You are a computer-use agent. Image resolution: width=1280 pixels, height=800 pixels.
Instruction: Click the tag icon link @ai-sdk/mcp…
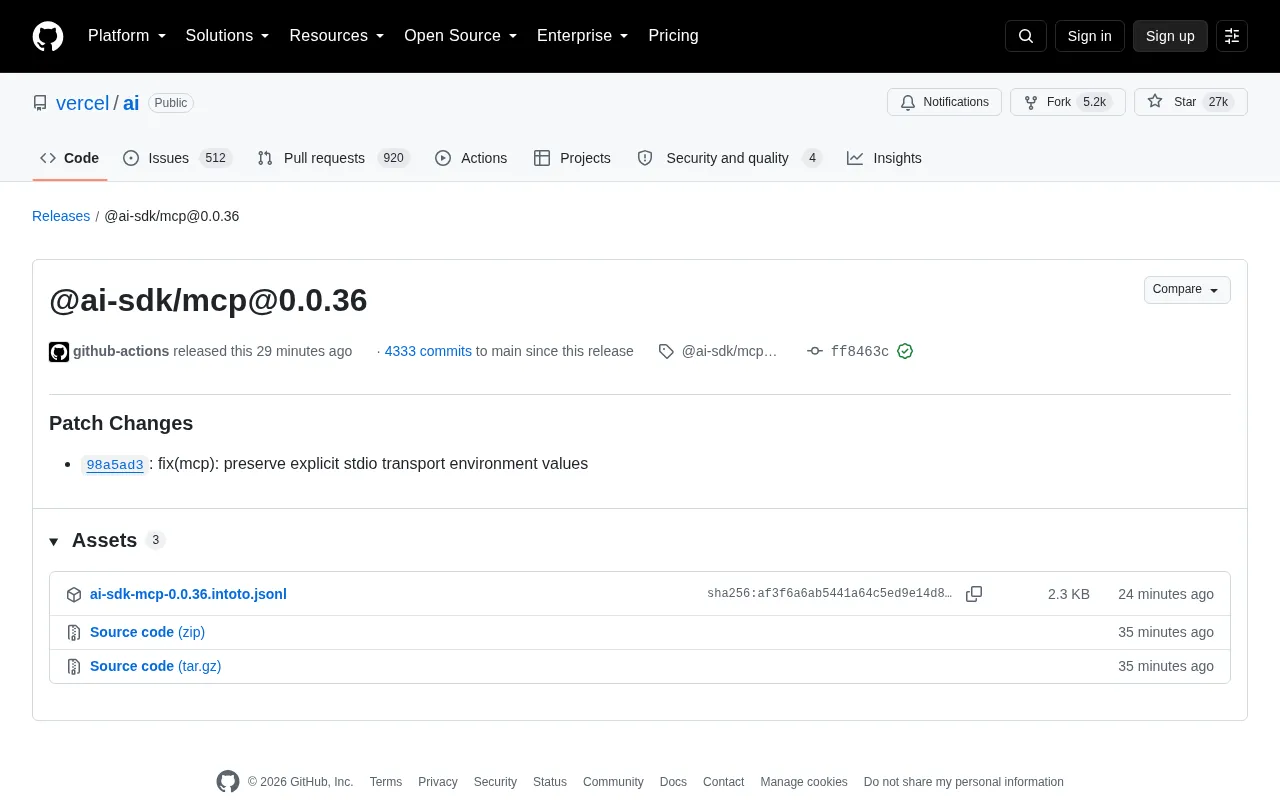[x=718, y=351]
